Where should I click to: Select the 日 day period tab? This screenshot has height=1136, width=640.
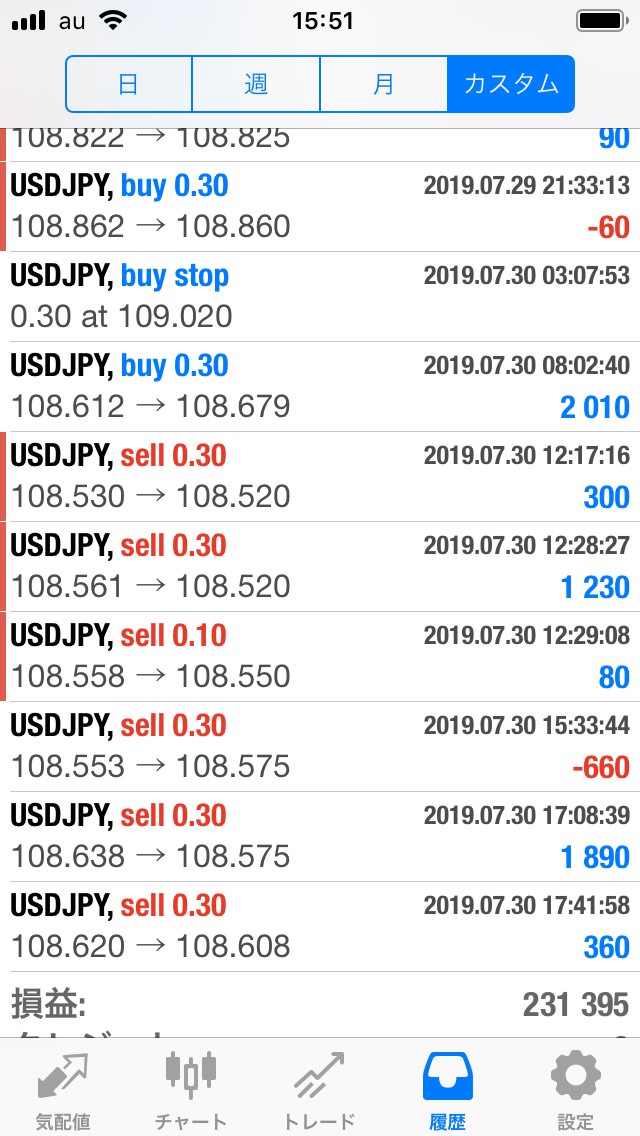[129, 84]
